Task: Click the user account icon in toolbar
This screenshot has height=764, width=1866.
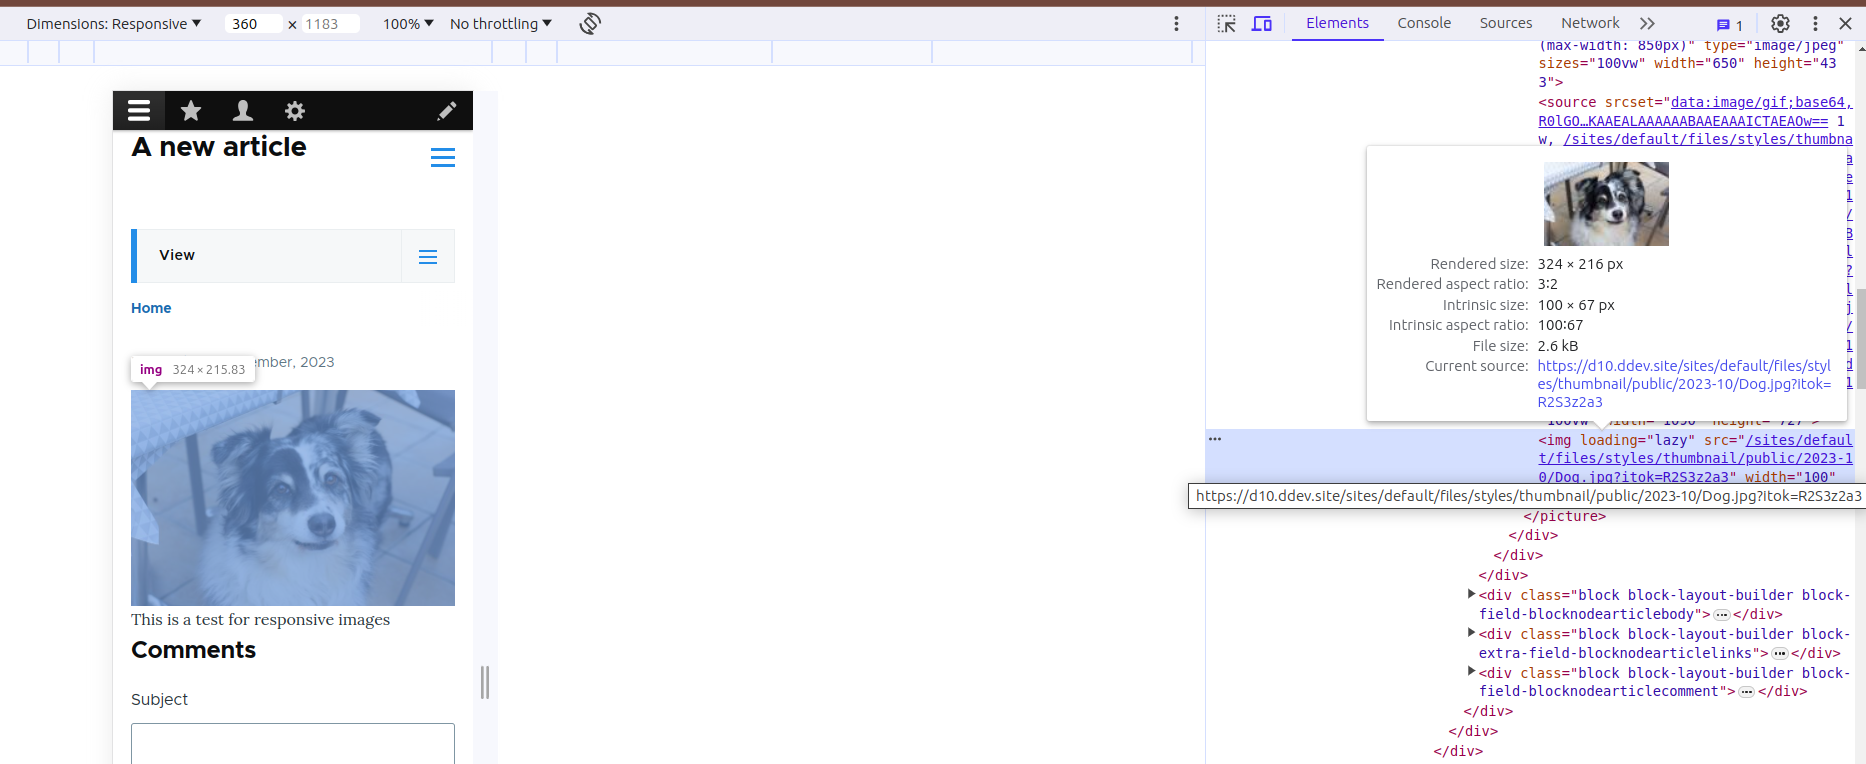Action: point(243,110)
